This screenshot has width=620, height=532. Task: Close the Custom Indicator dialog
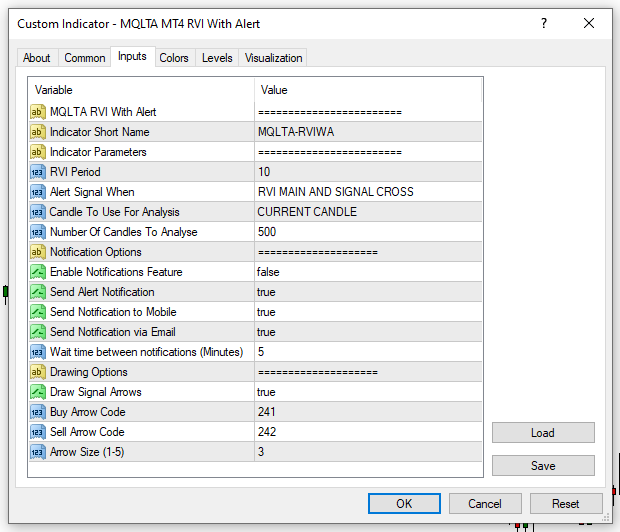point(589,23)
